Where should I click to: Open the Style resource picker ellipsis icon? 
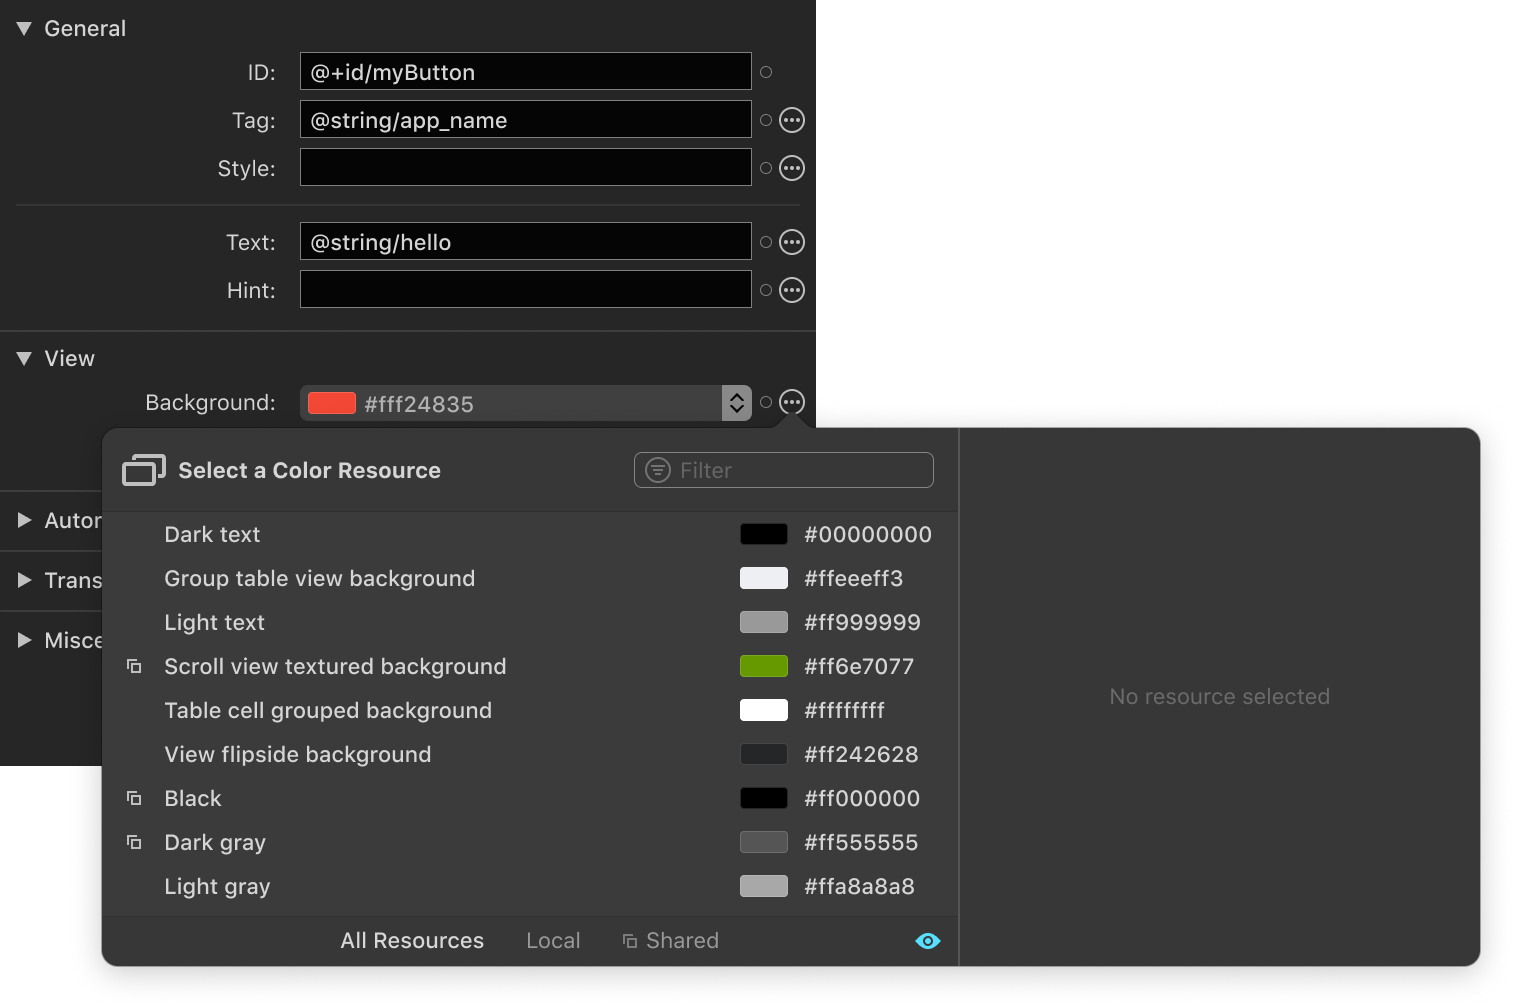point(791,167)
